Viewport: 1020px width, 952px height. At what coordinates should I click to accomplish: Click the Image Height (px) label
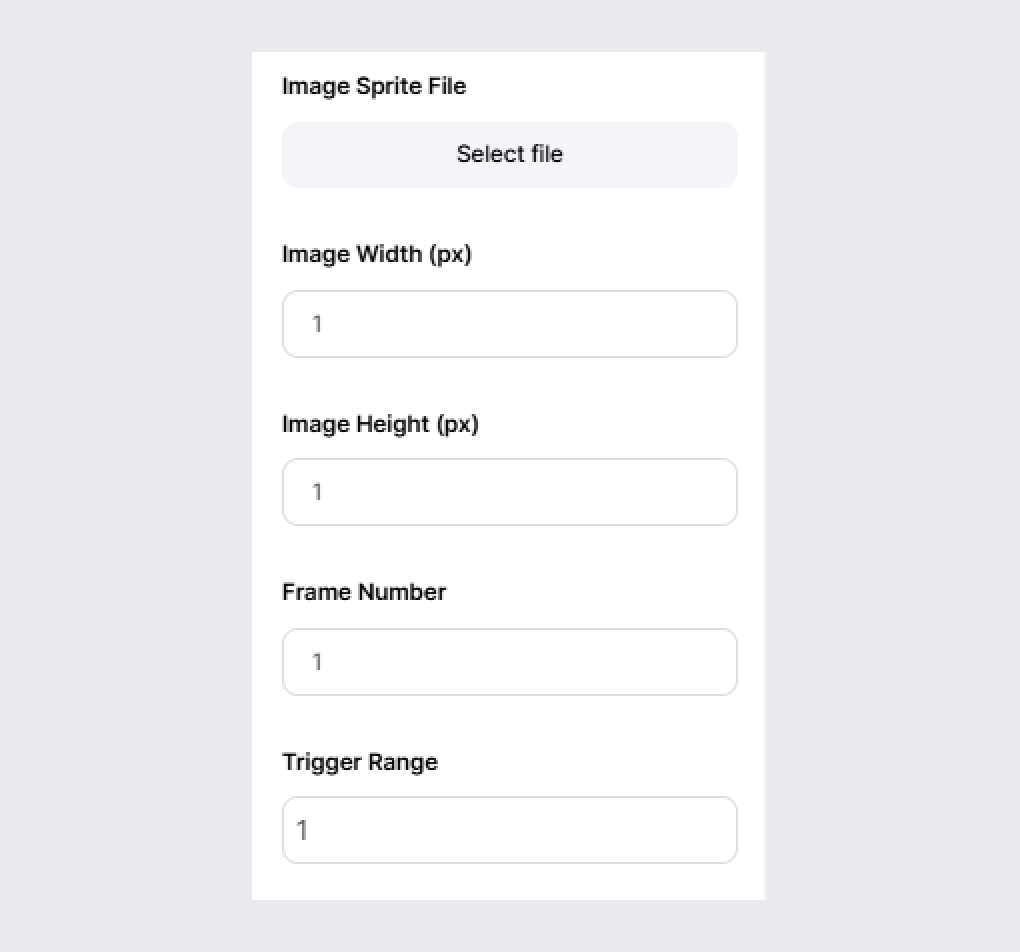tap(380, 424)
